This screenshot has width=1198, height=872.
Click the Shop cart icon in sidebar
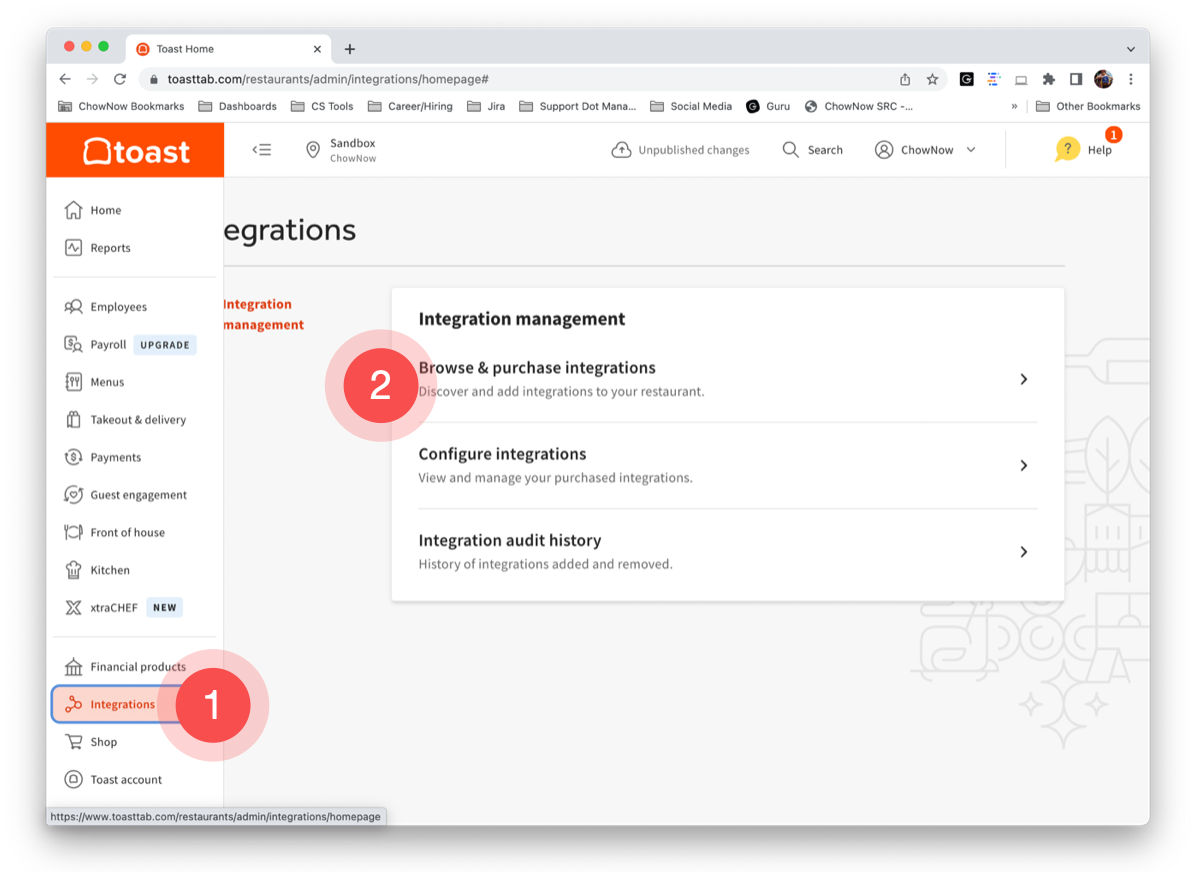click(x=73, y=742)
